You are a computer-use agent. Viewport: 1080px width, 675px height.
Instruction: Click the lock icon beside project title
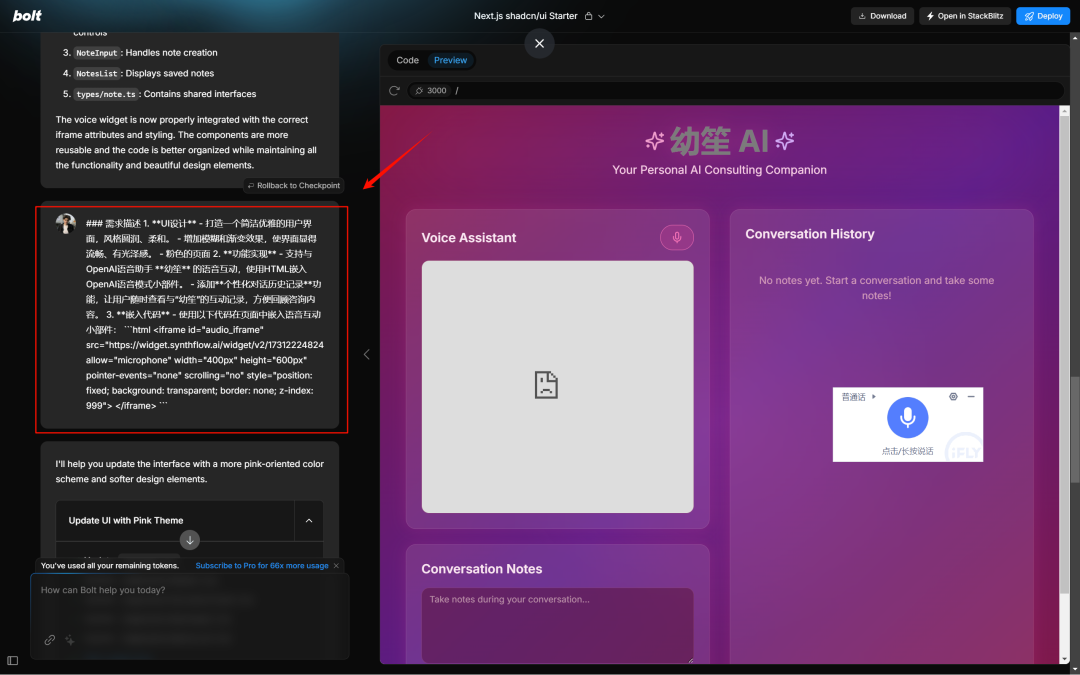588,16
